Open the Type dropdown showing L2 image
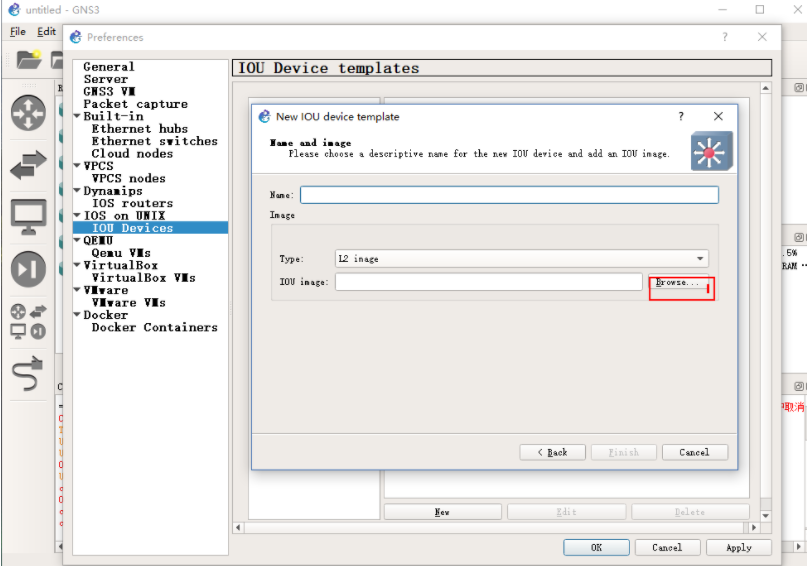Screen dimensions: 807x566 point(521,259)
